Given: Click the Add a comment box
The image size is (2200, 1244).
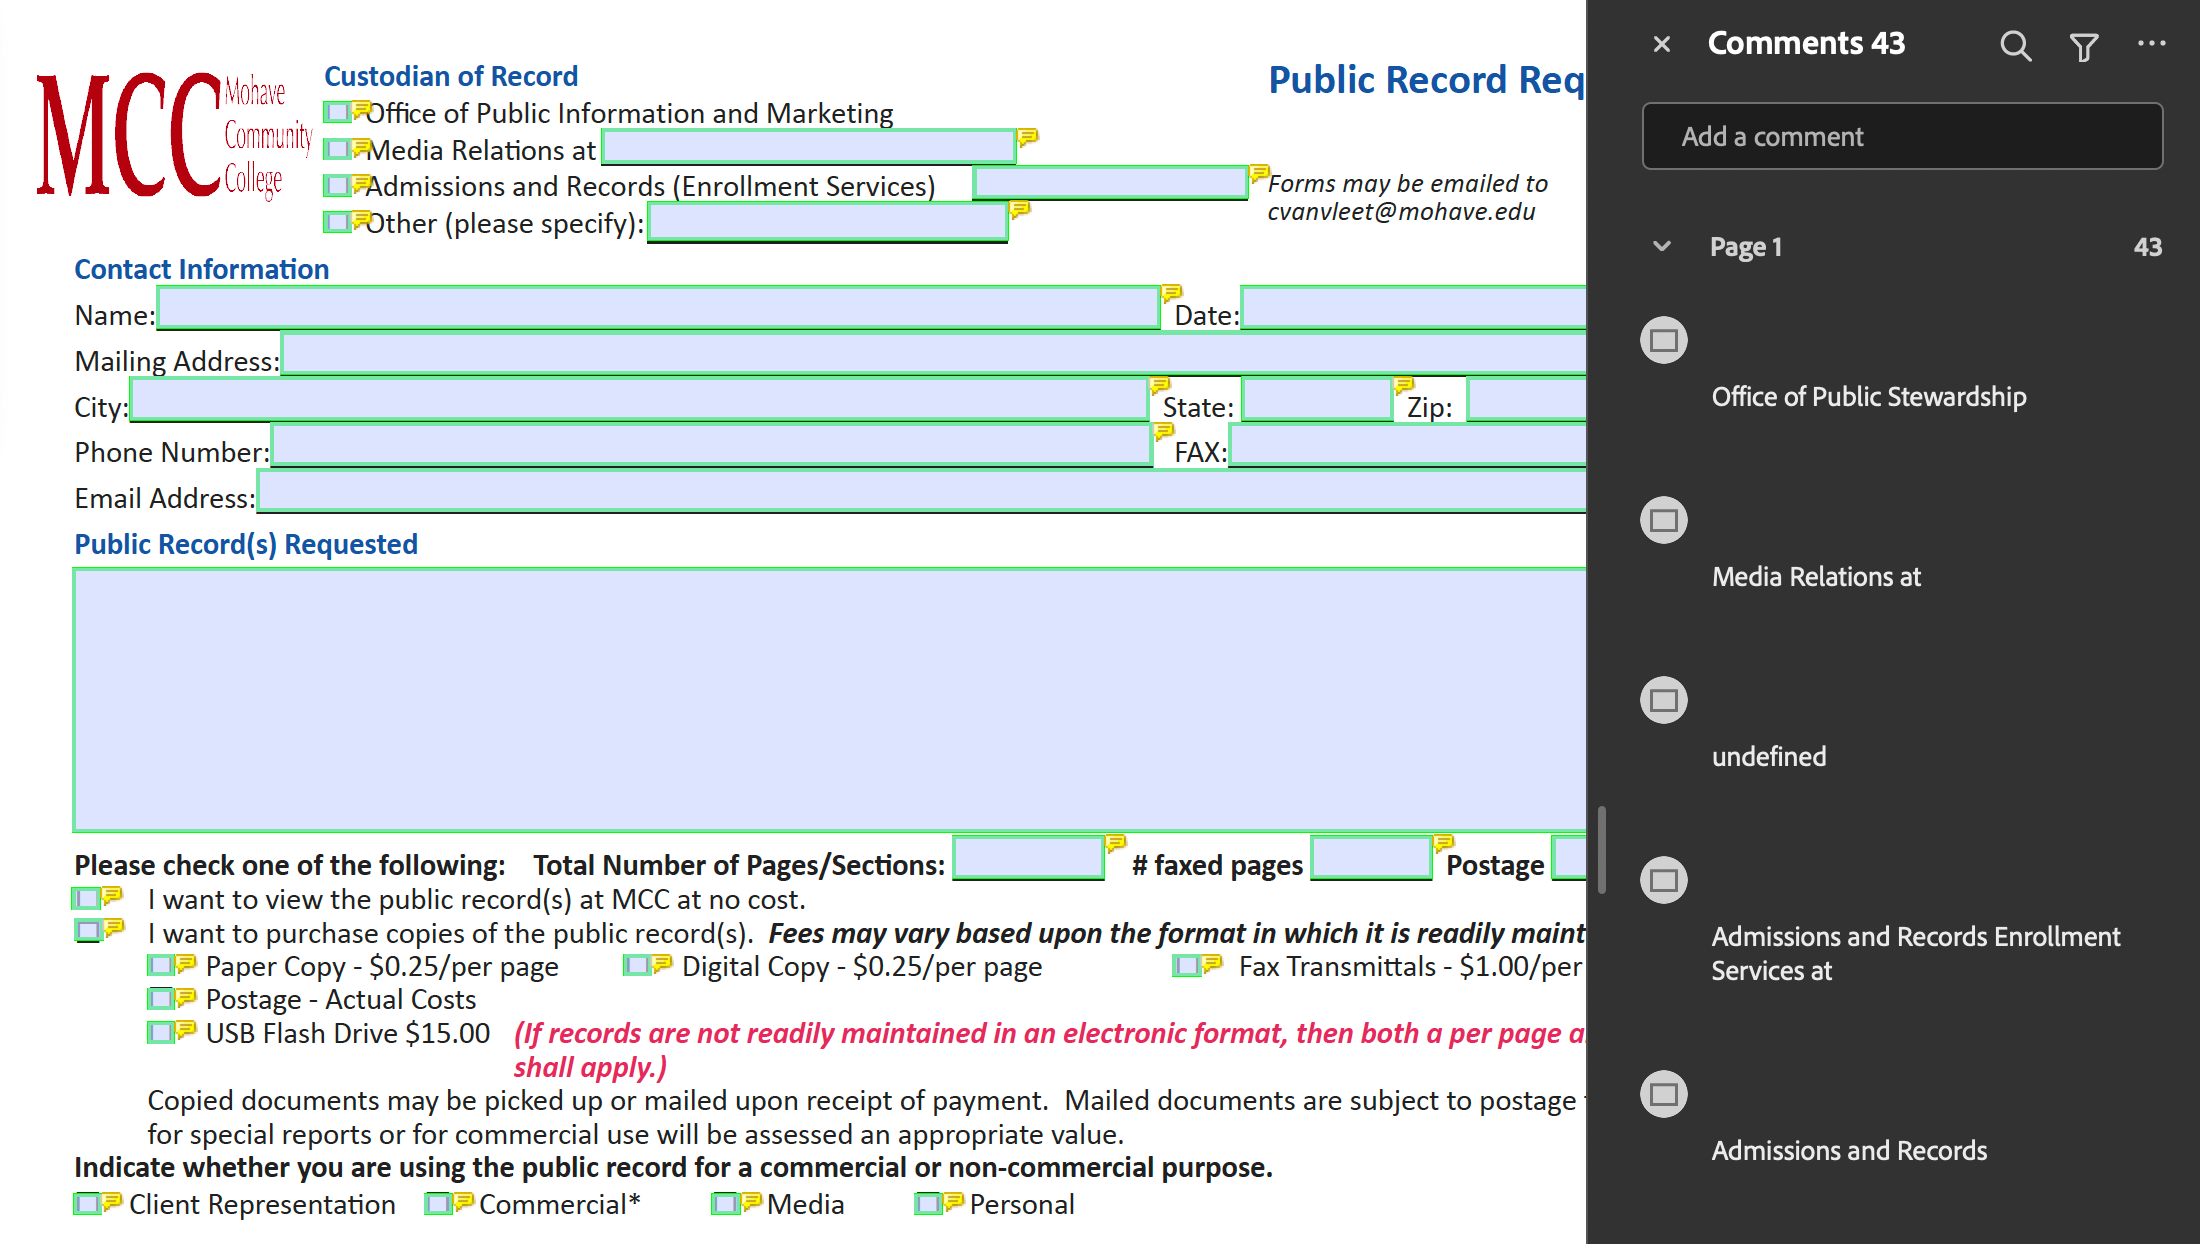Looking at the screenshot, I should [x=1902, y=136].
